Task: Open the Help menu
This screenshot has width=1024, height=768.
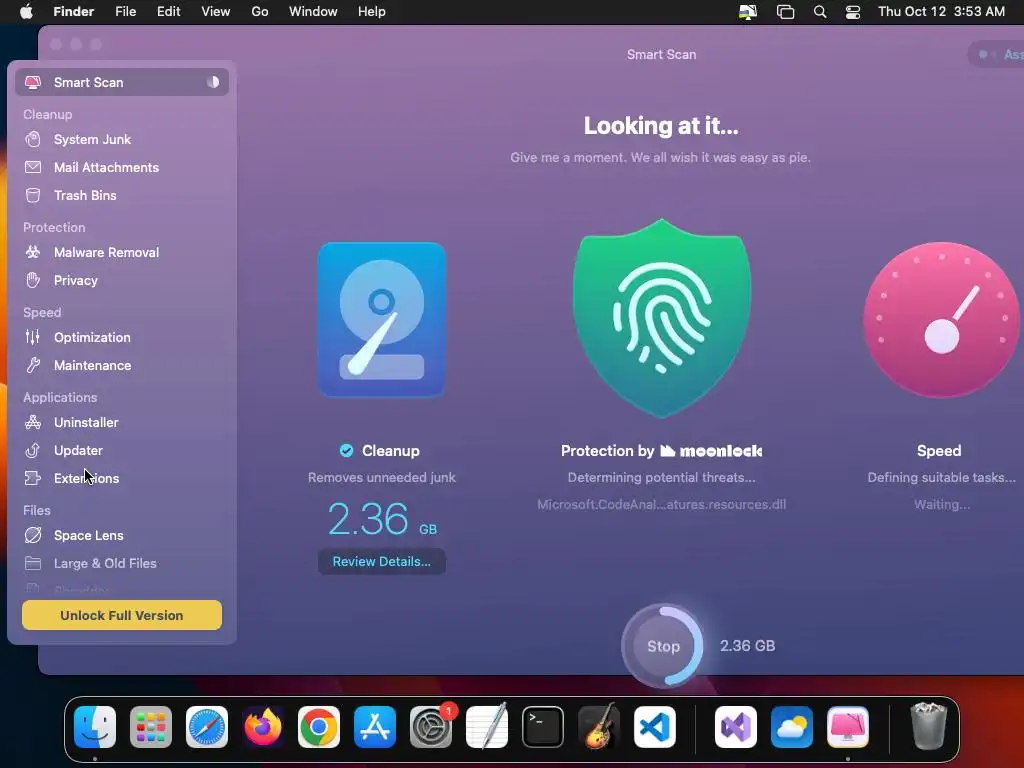Action: point(372,12)
